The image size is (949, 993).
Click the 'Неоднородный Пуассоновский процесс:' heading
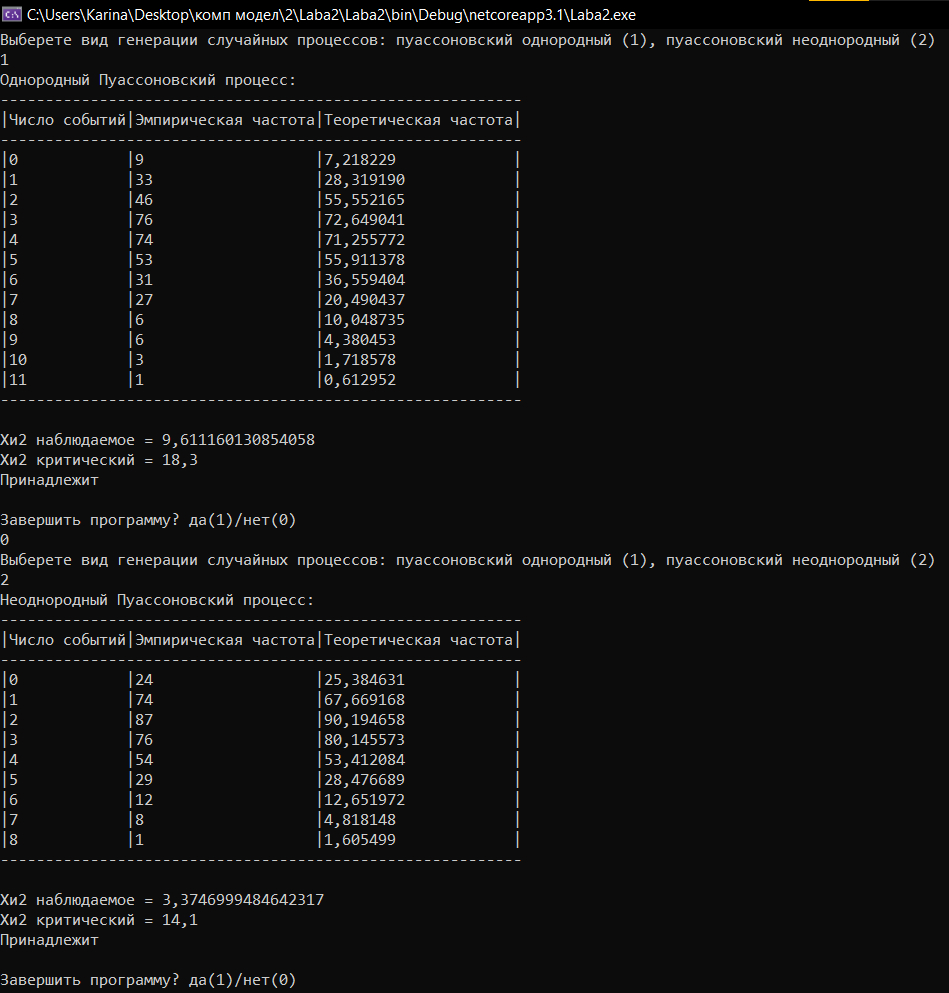pyautogui.click(x=157, y=600)
